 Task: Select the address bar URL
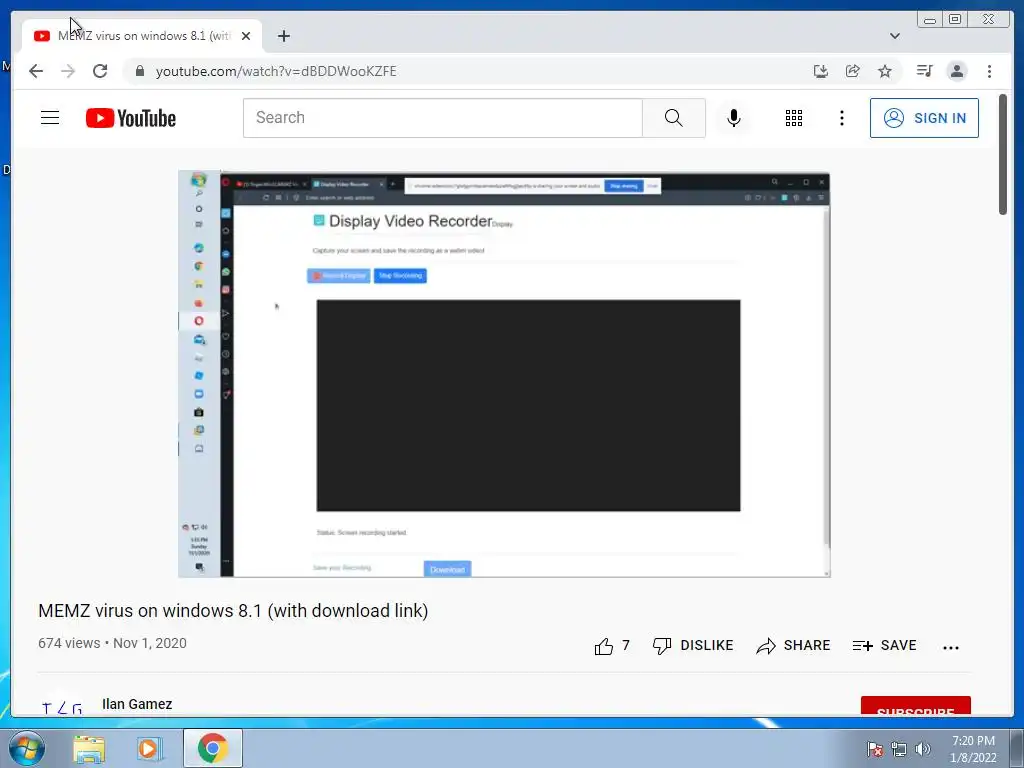click(x=276, y=71)
